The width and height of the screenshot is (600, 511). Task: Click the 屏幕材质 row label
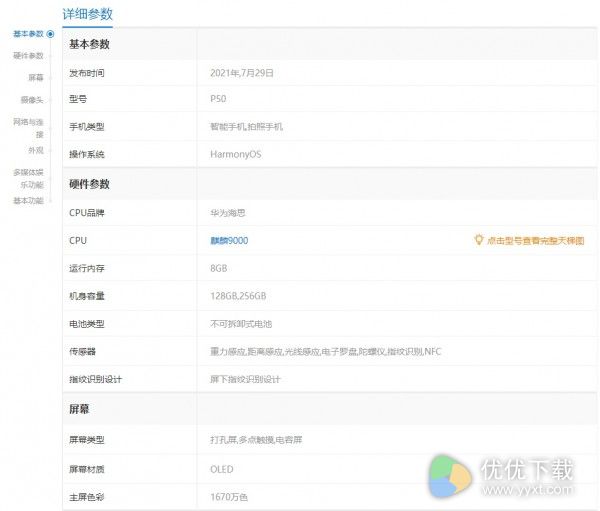87,469
